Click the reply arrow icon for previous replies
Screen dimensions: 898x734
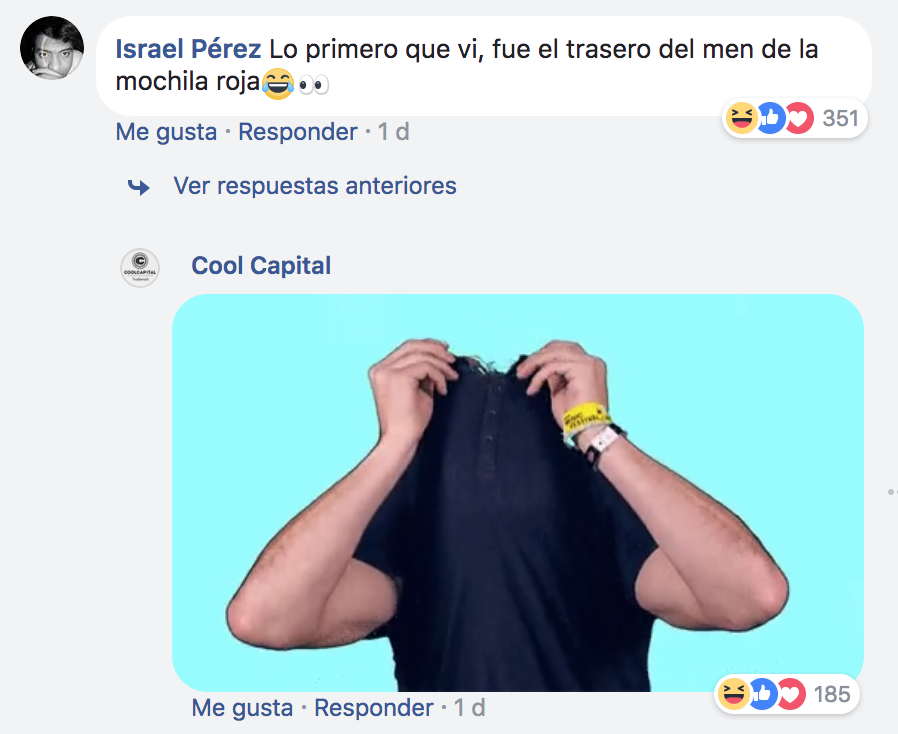pos(139,187)
